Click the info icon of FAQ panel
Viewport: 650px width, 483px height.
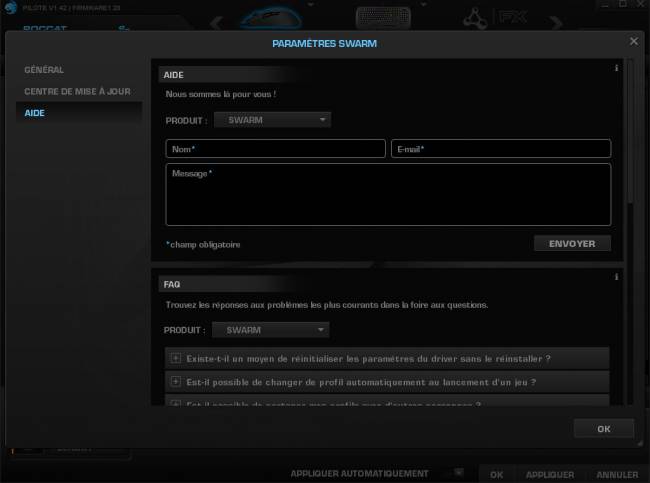click(x=616, y=277)
